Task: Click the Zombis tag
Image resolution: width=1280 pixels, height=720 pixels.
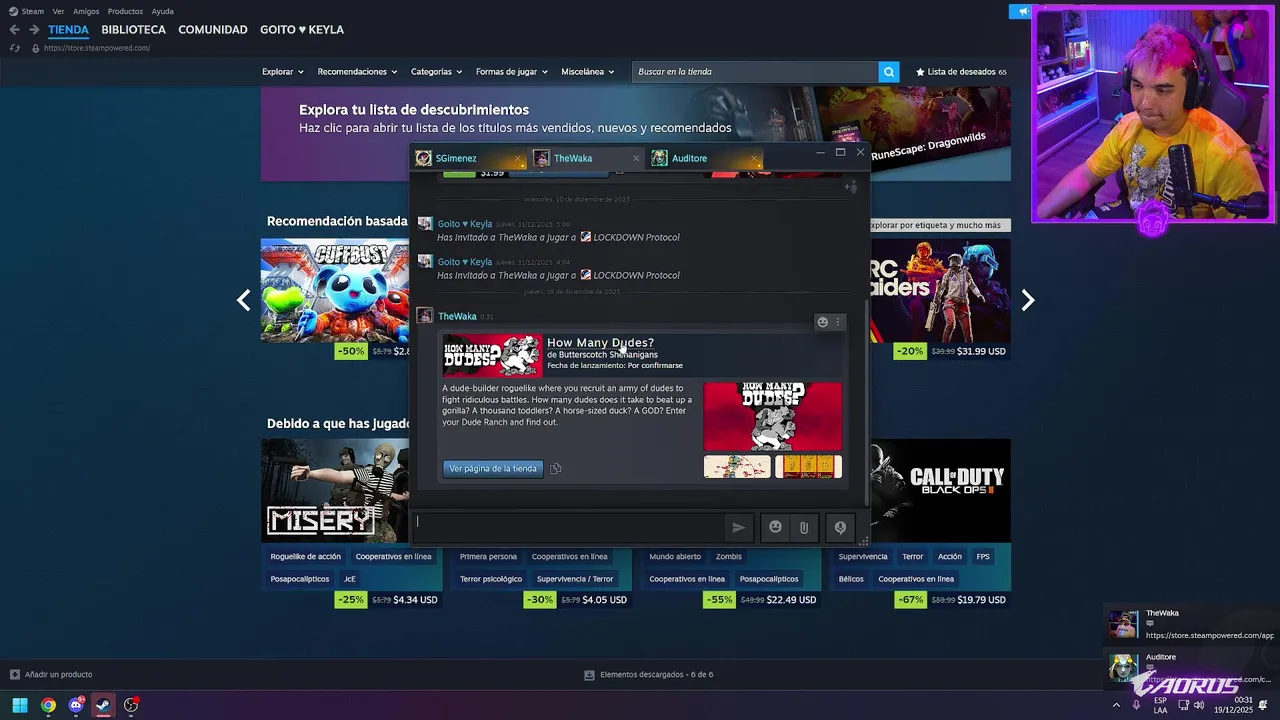Action: [x=729, y=557]
